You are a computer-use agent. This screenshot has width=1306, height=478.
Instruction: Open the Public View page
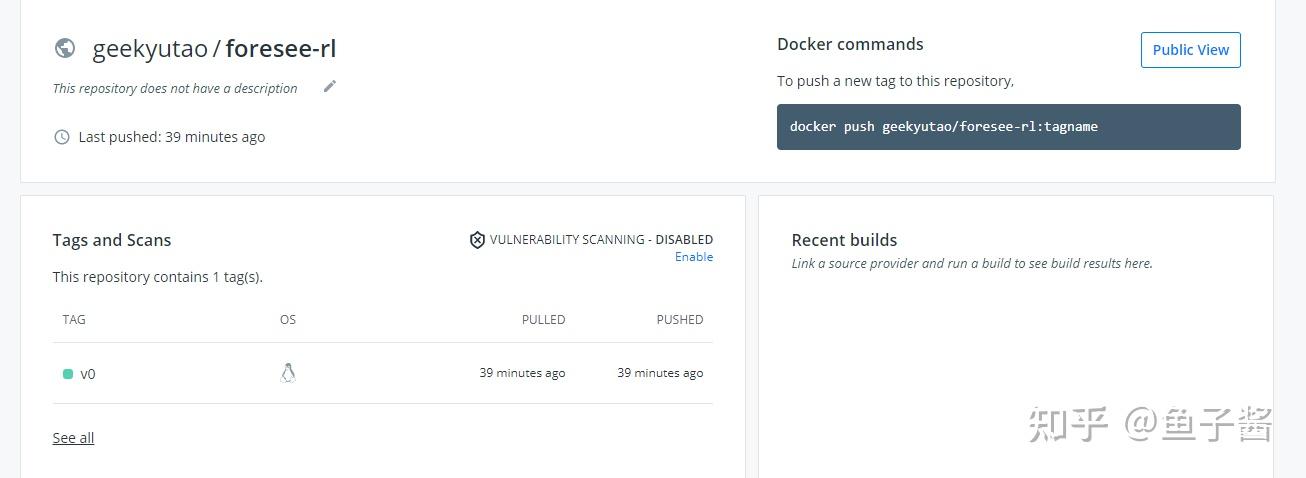point(1190,50)
